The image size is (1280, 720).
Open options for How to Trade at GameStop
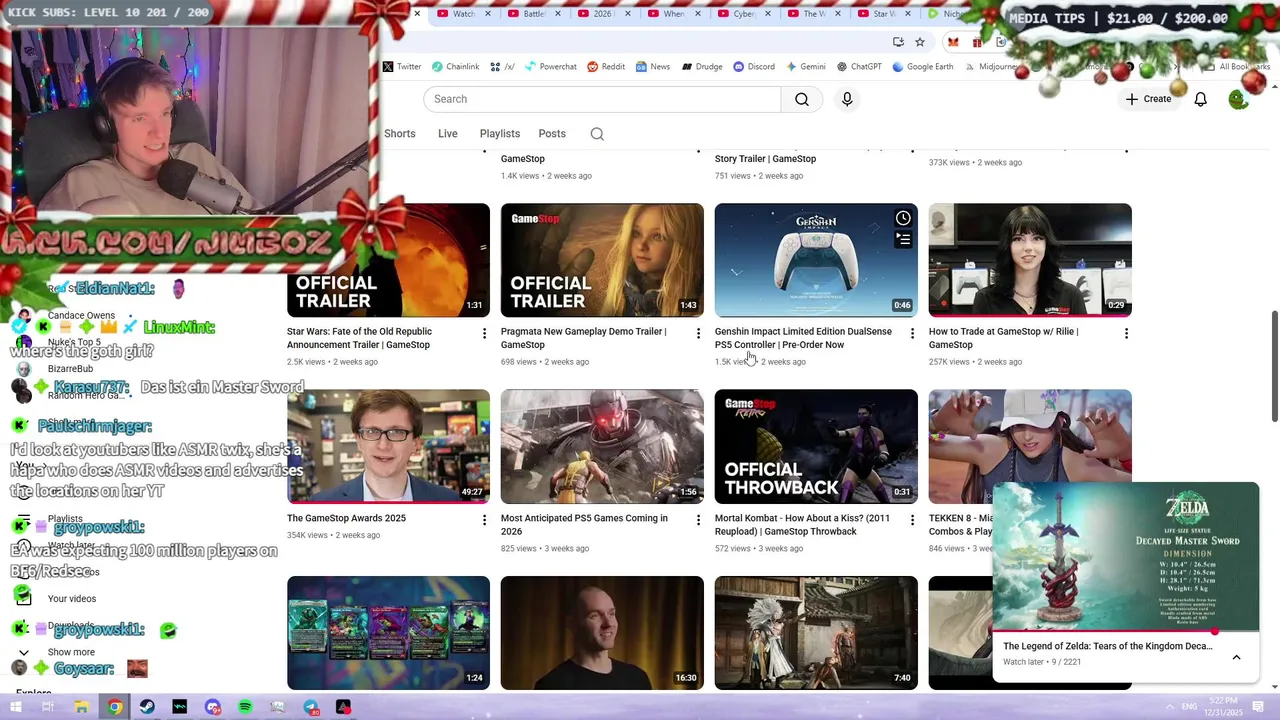(x=1126, y=333)
